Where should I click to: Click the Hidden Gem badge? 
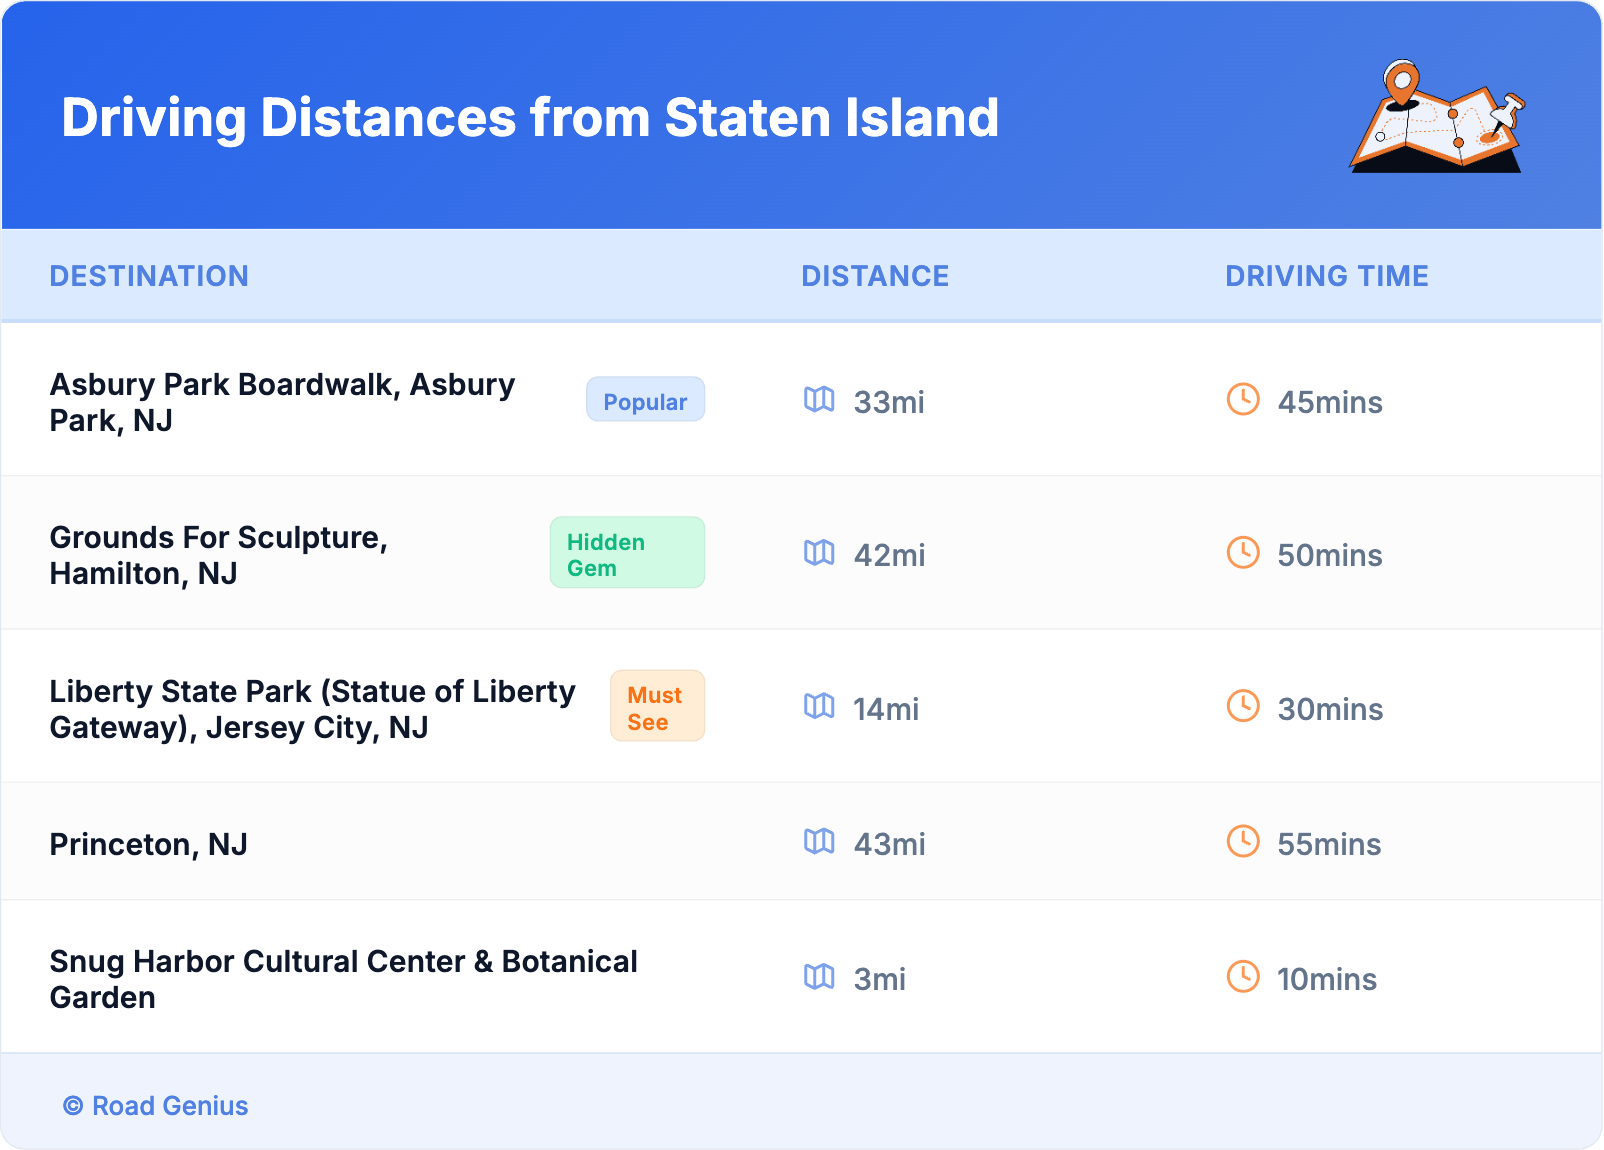point(627,553)
